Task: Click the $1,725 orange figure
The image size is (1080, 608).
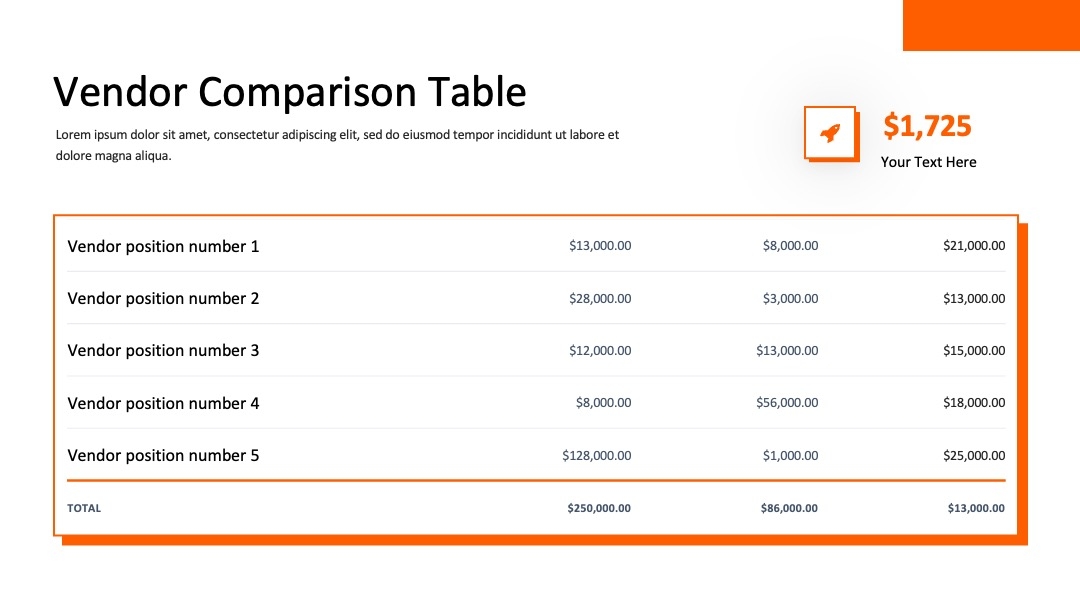Action: (927, 126)
